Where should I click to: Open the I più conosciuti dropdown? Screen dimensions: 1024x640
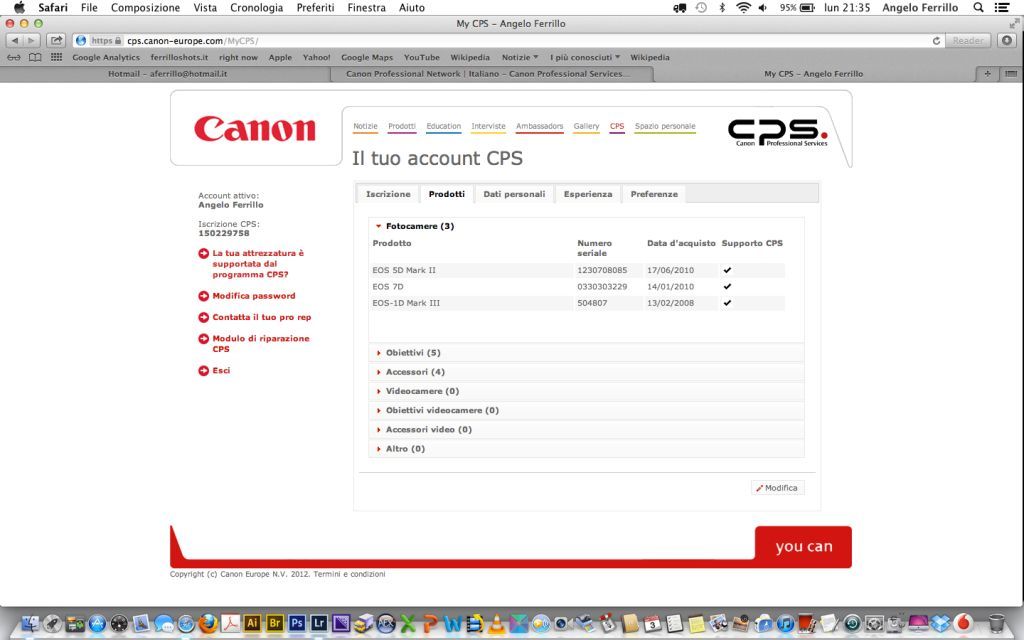tap(585, 57)
